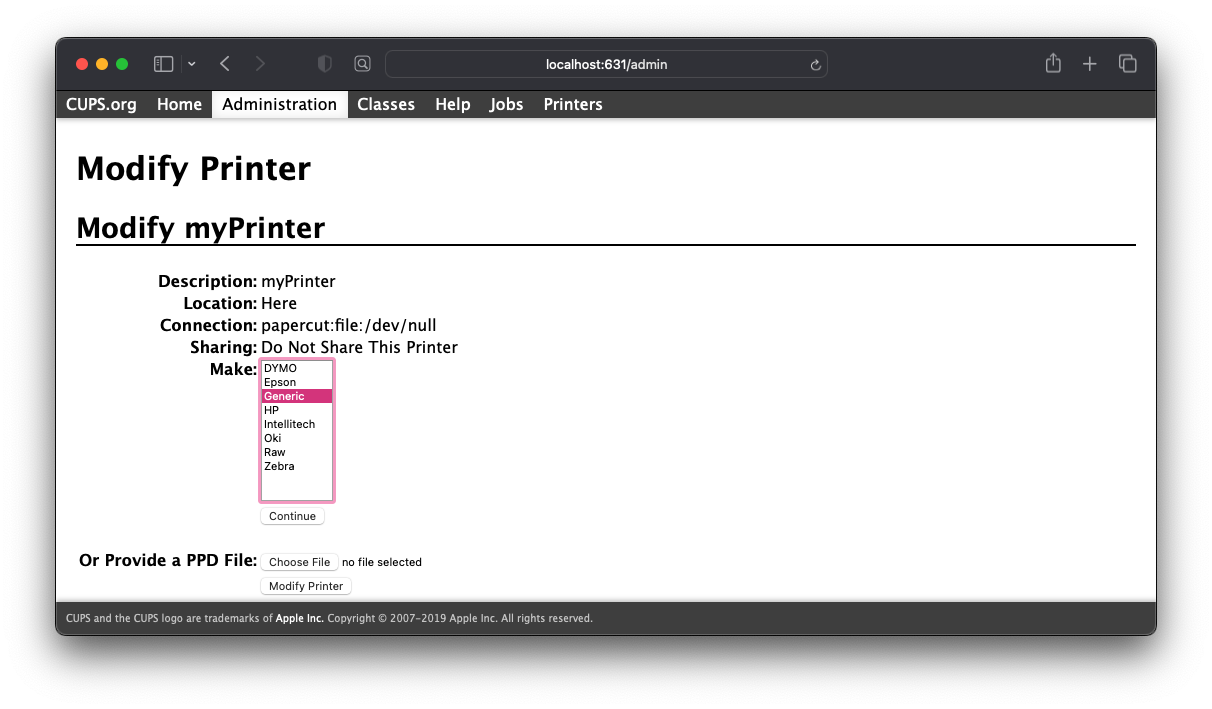Screen dimensions: 1212x709
Task: Select Raw in the Make list
Action: pos(297,452)
